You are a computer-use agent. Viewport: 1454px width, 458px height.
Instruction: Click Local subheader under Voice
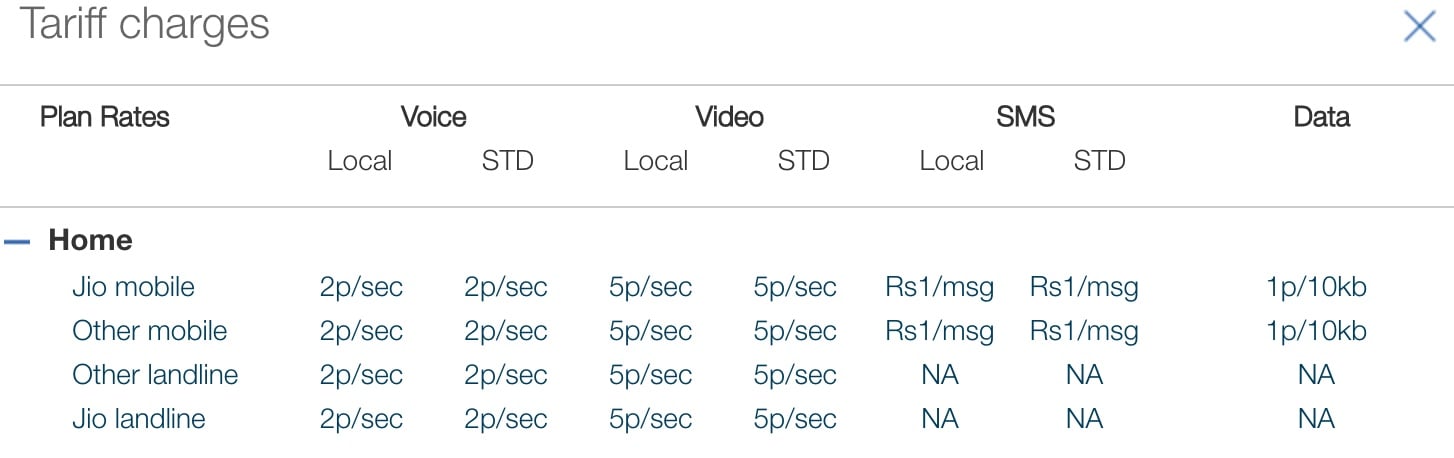(359, 161)
